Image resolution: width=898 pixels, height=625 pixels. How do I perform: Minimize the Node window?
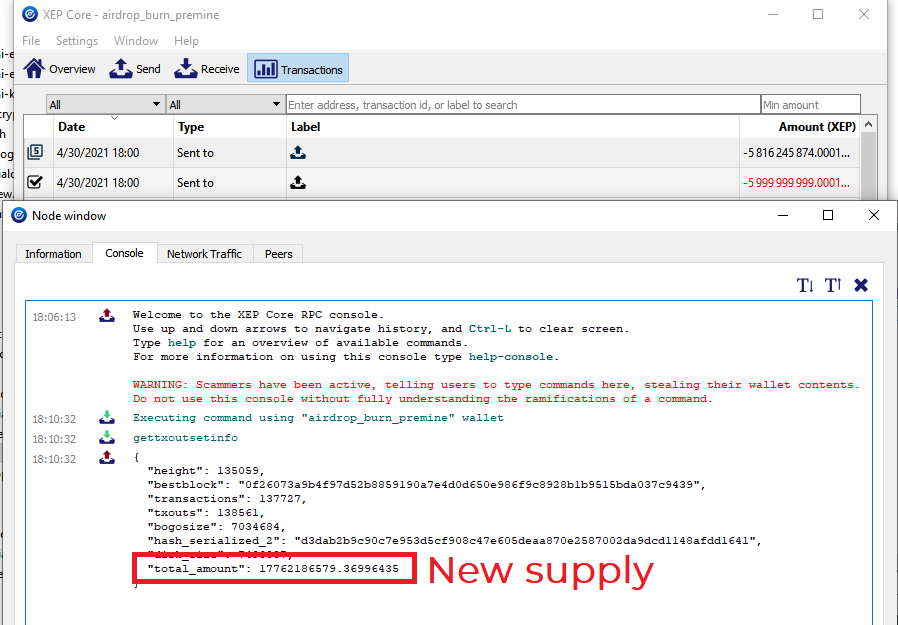783,215
